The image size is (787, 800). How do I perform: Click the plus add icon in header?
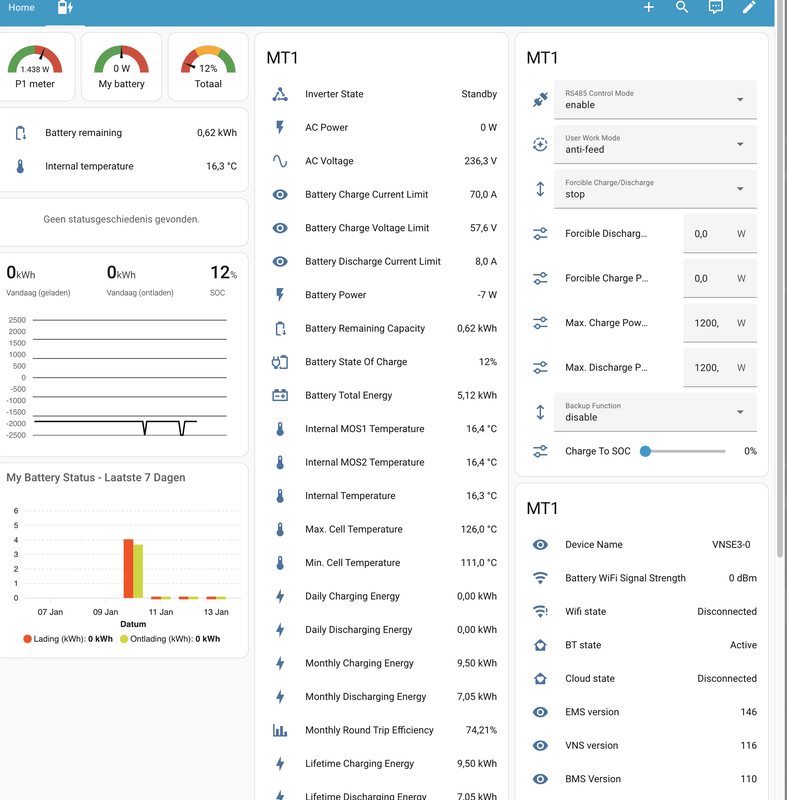(x=648, y=7)
